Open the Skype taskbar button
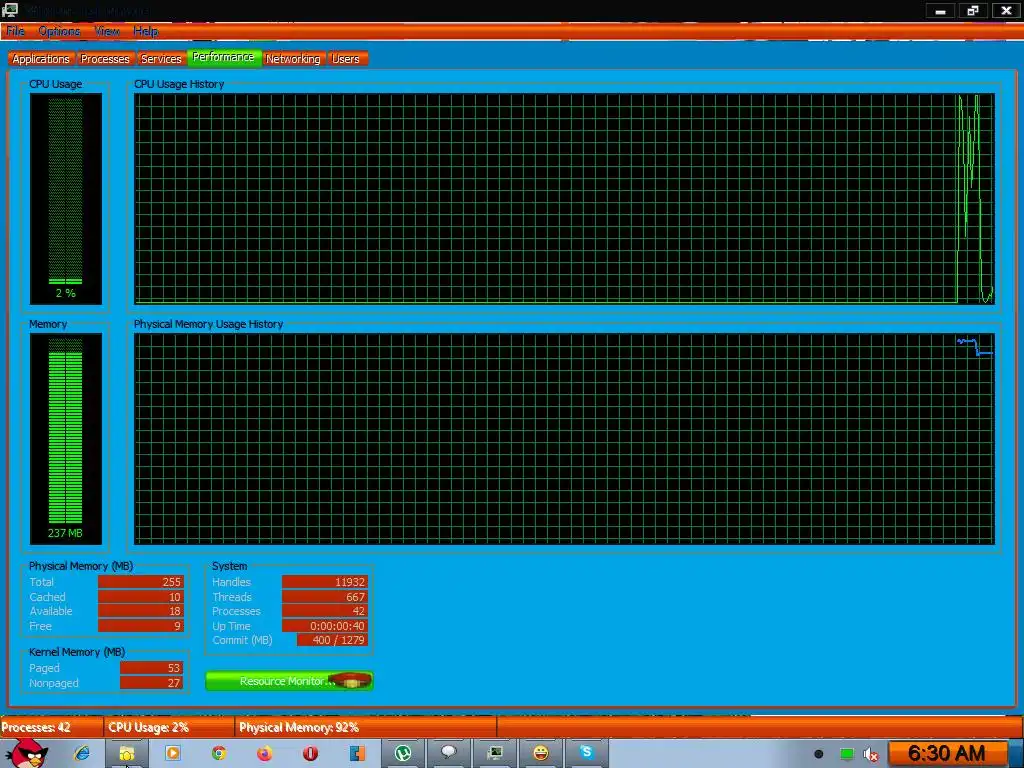Screen dimensions: 1024x768 click(586, 753)
